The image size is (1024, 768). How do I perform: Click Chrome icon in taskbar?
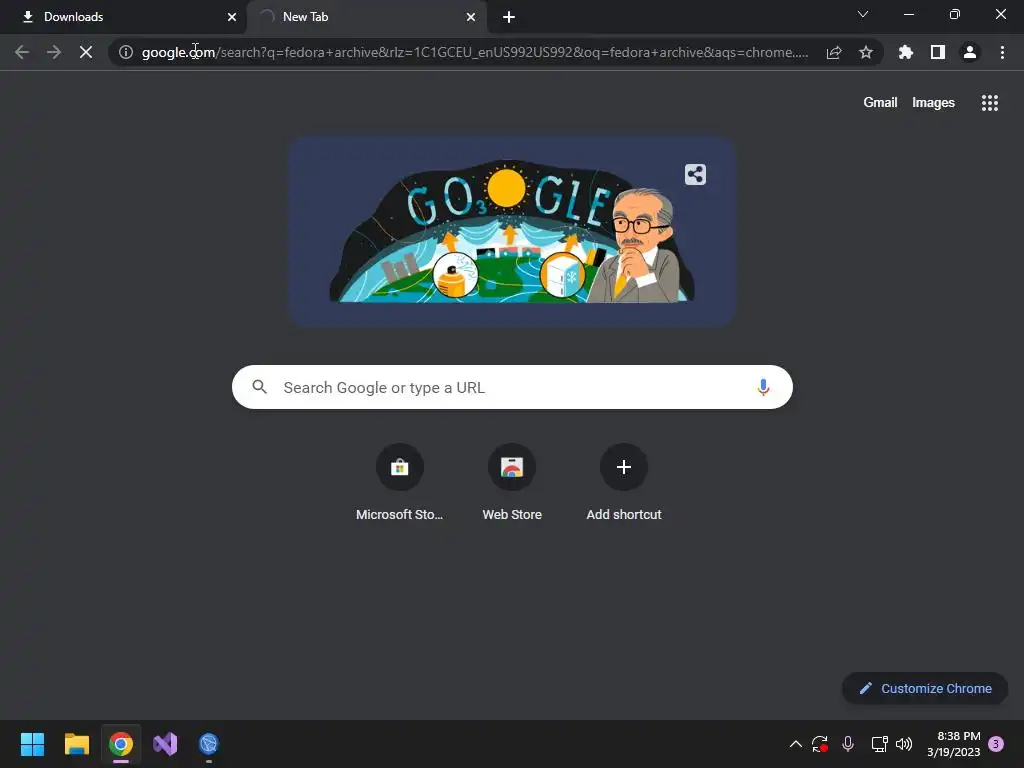point(121,744)
